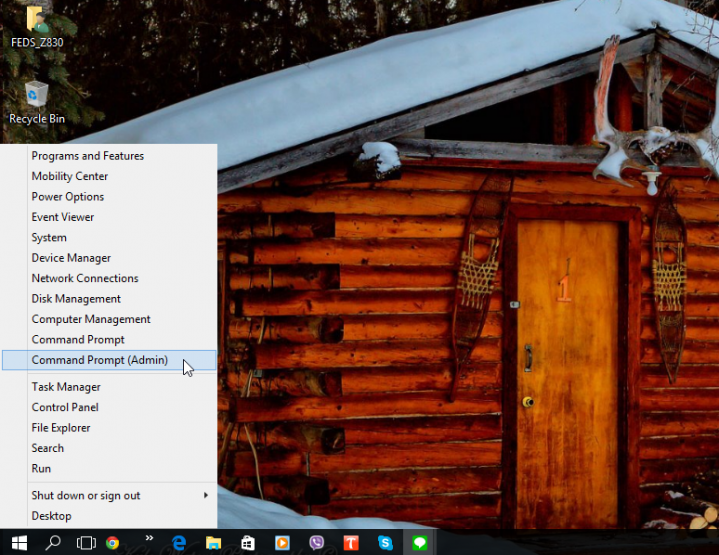Open Mobility Center menu entry
Viewport: 719px width, 555px height.
(110, 176)
